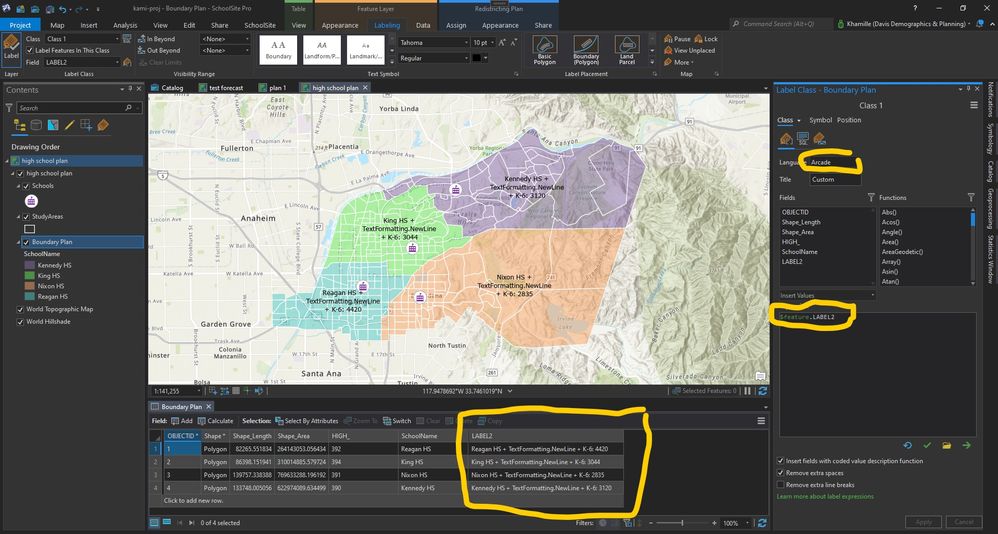Uncheck the World Hillshade layer visibility
This screenshot has height=534, width=998.
[x=20, y=321]
